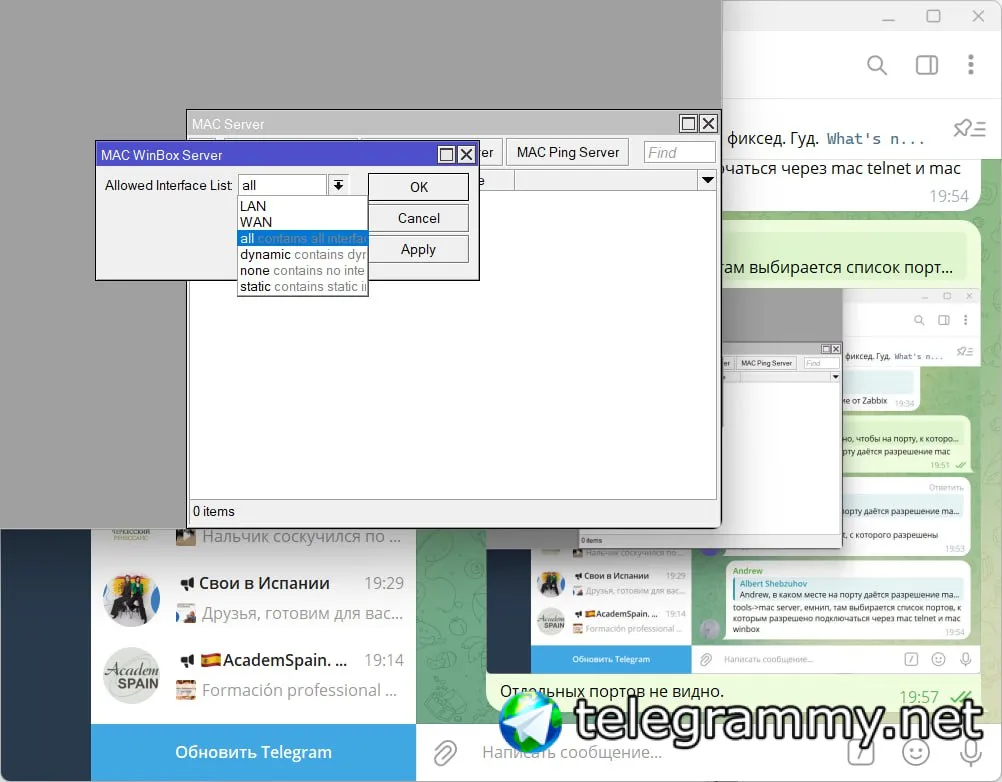
Task: Select WAN in the interface list
Action: pos(302,222)
